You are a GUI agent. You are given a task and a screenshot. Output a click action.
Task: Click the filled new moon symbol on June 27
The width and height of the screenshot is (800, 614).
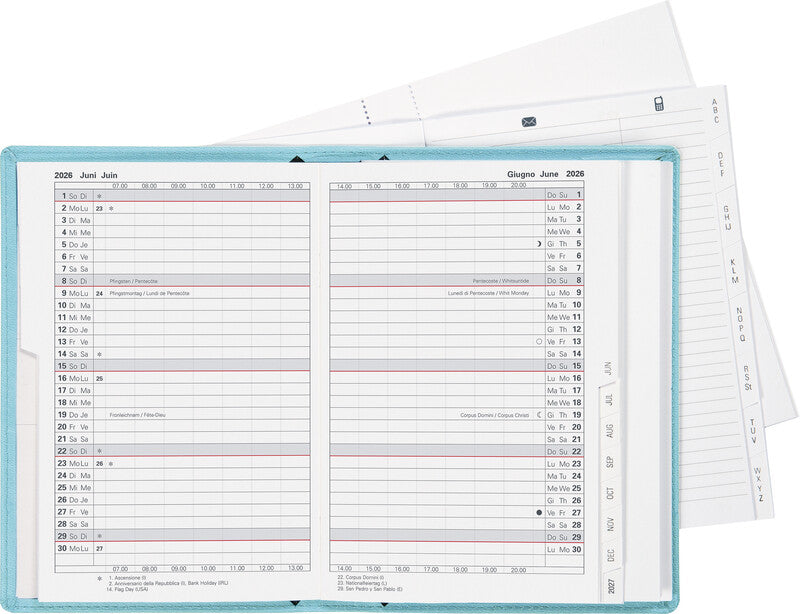pyautogui.click(x=539, y=512)
